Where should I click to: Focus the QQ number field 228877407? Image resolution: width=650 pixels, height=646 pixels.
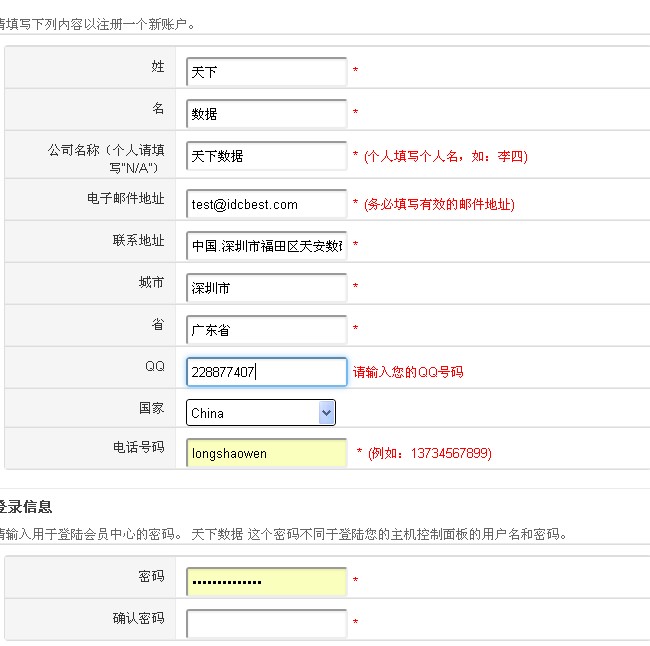(266, 372)
